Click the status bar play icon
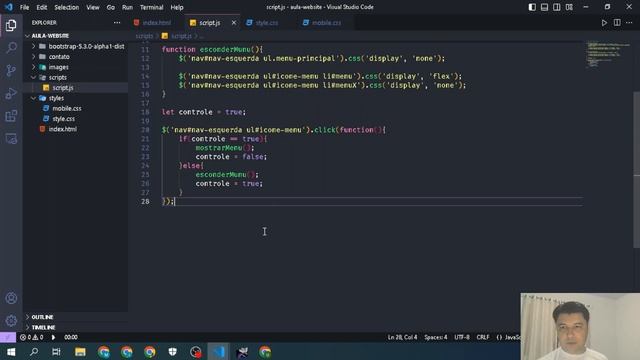 click(x=53, y=337)
